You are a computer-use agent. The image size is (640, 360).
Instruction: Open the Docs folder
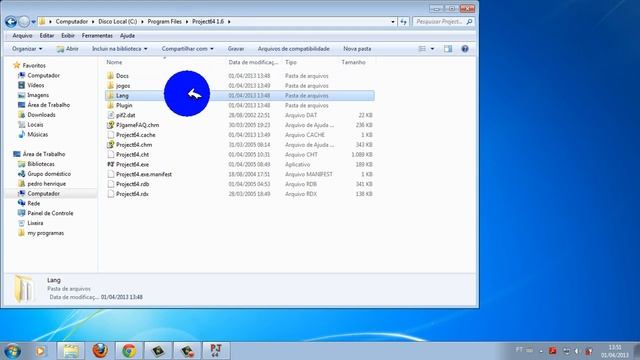coord(122,76)
